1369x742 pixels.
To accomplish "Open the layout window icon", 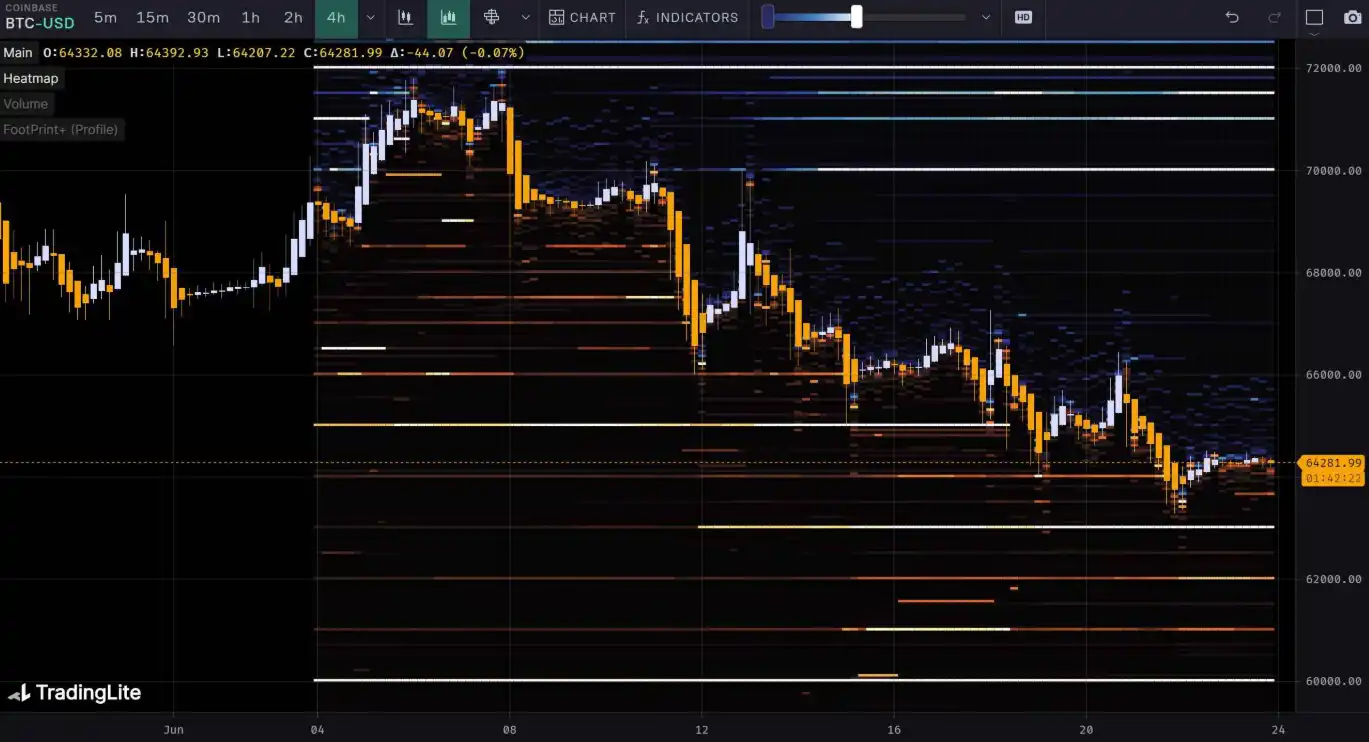I will (1314, 17).
